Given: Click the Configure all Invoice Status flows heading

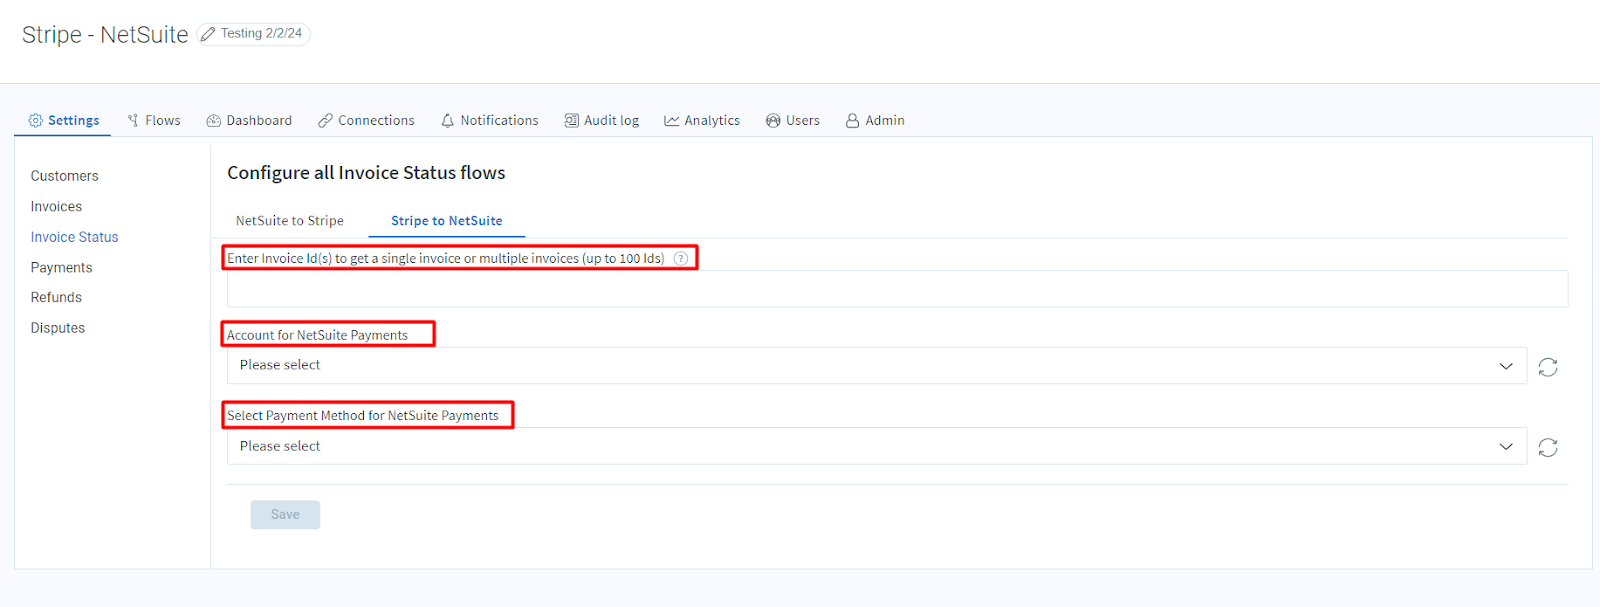Looking at the screenshot, I should 366,173.
